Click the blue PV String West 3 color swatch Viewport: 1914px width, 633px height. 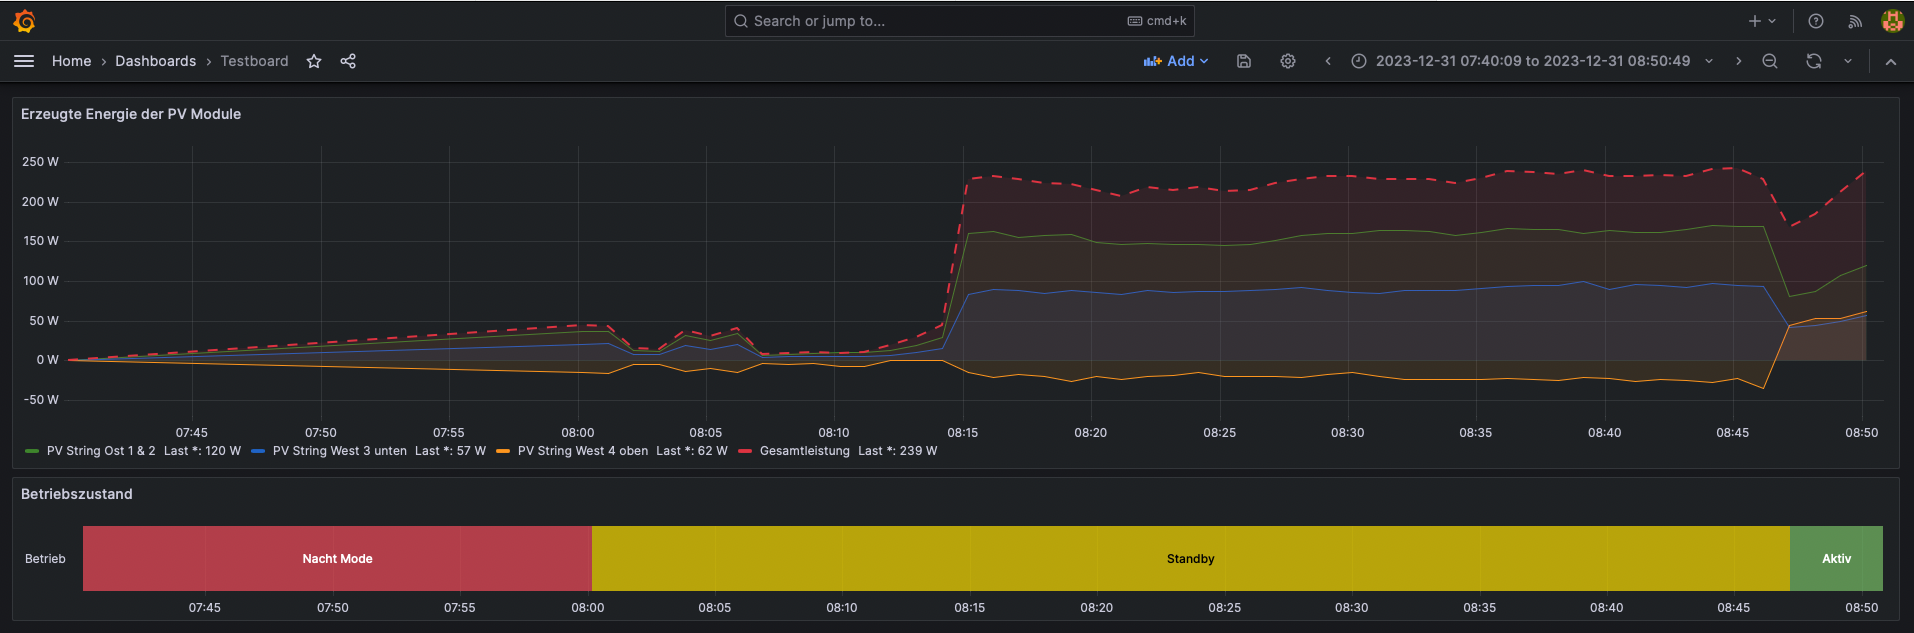click(x=258, y=451)
